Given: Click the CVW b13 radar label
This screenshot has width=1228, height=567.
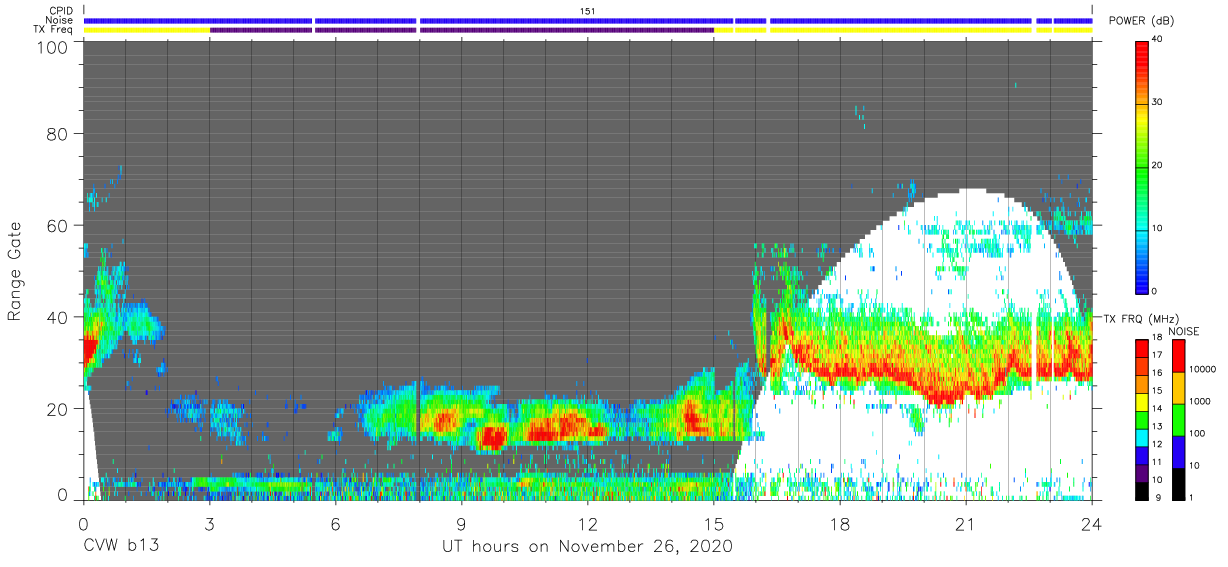Looking at the screenshot, I should [121, 547].
